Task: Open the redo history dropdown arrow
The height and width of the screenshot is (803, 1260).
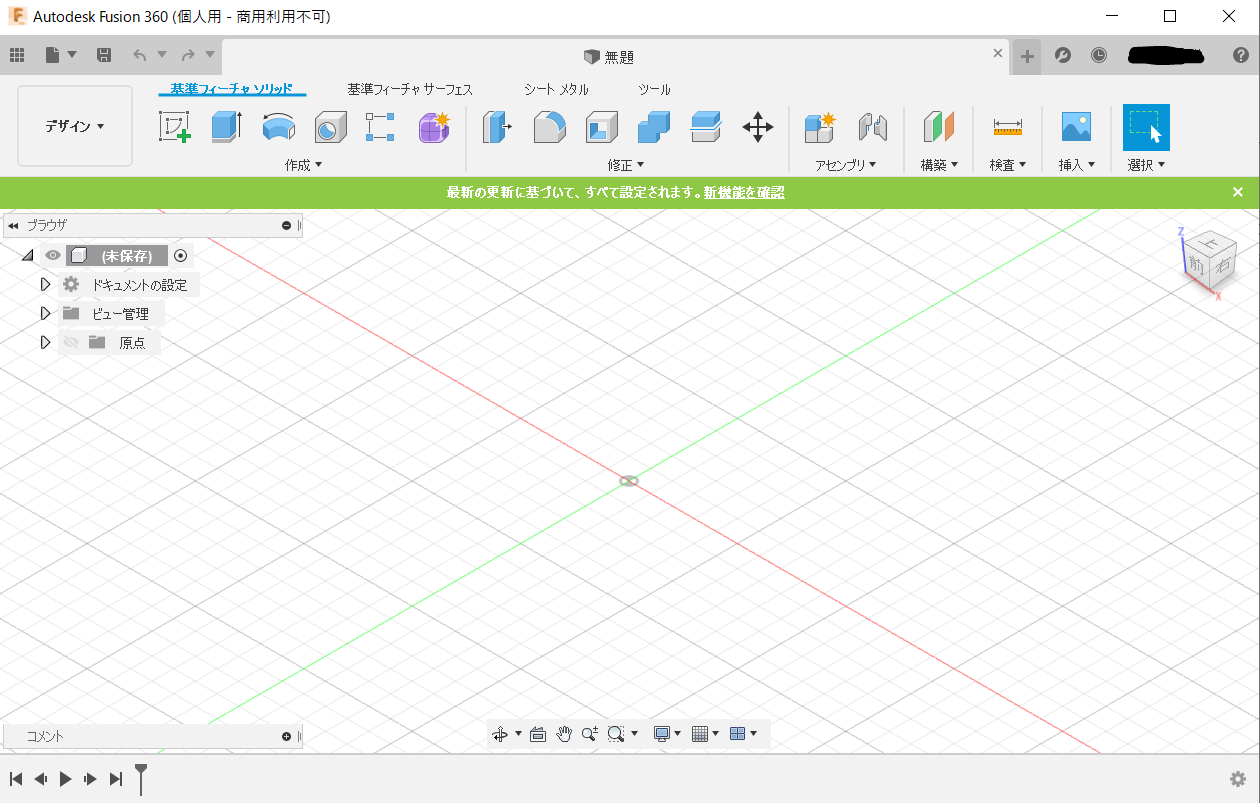Action: point(210,55)
